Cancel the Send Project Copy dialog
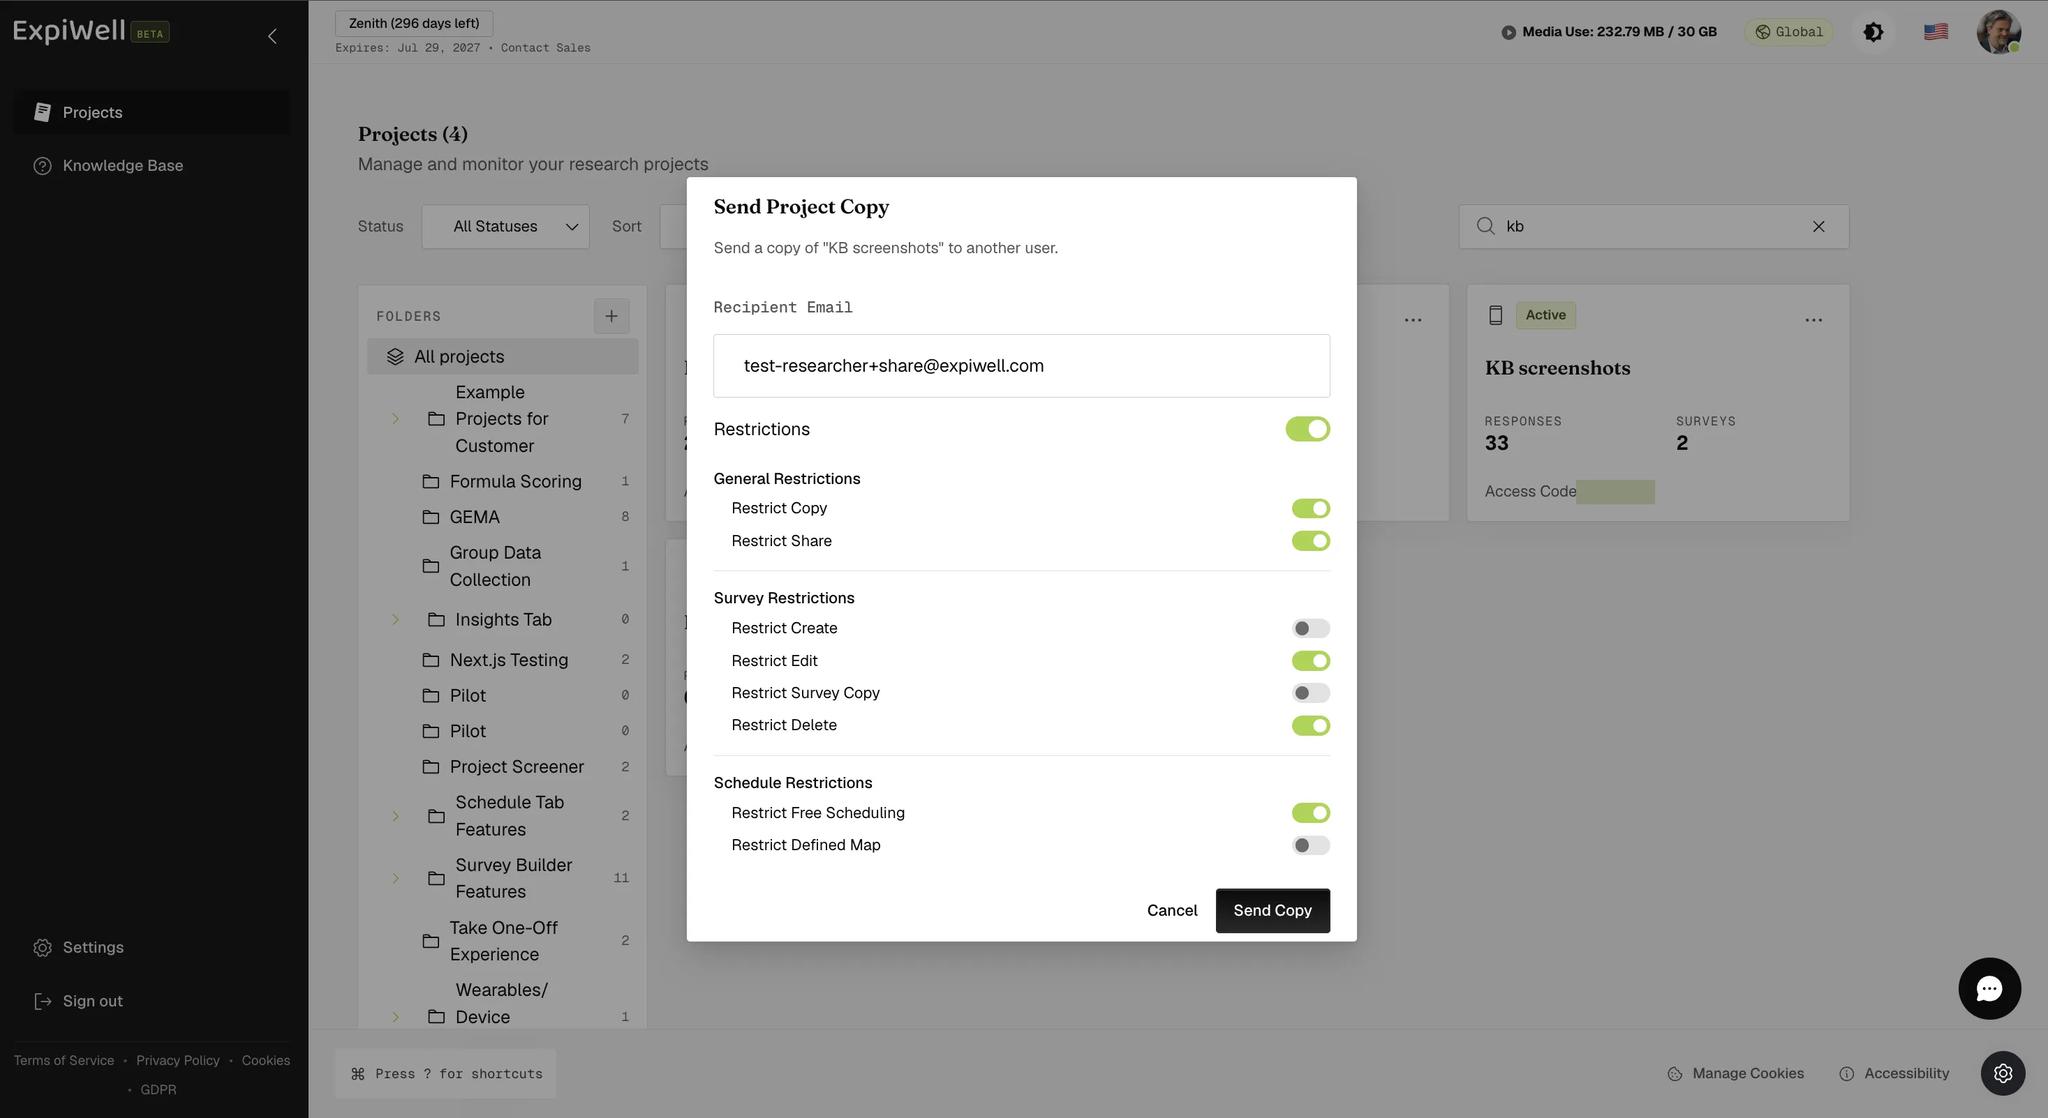The image size is (2048, 1118). click(x=1172, y=910)
